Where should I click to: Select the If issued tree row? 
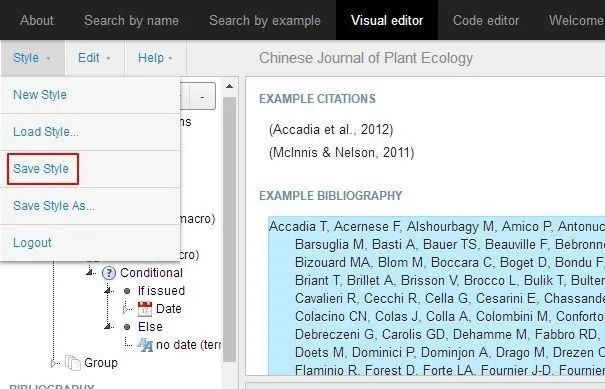click(x=161, y=291)
